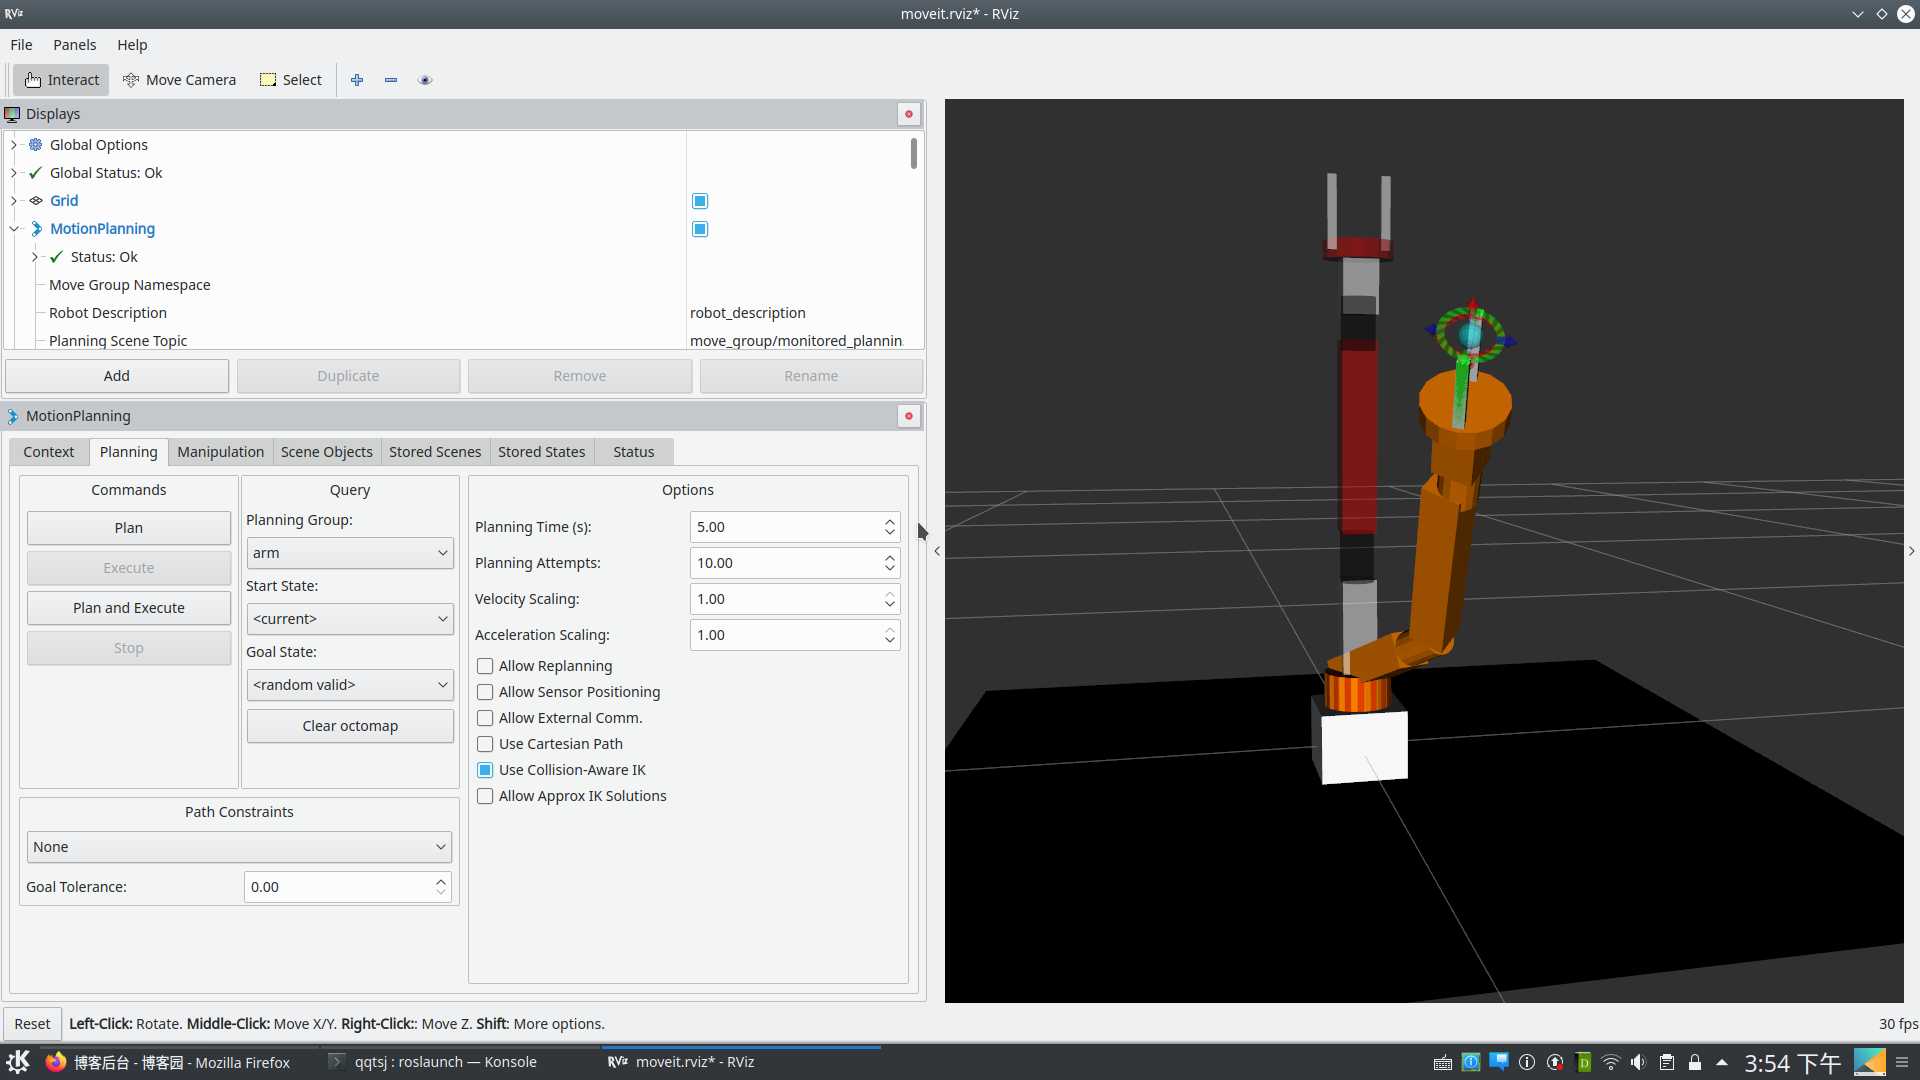Click the green rotation ring interactive marker

pos(1442,333)
